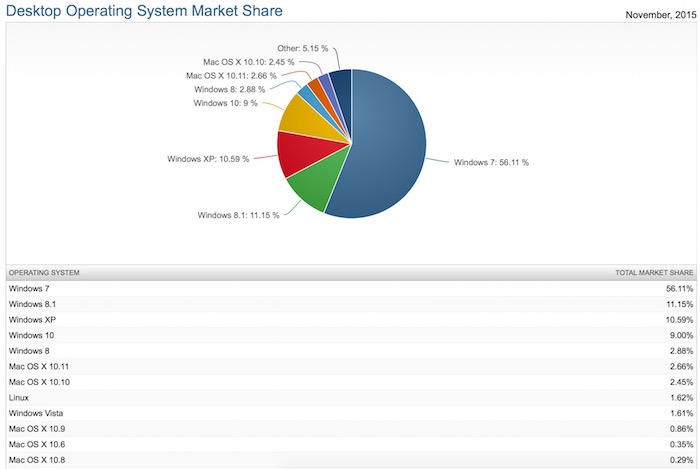700x469 pixels.
Task: Click the Desktop Operating System Market Share title
Action: [143, 11]
